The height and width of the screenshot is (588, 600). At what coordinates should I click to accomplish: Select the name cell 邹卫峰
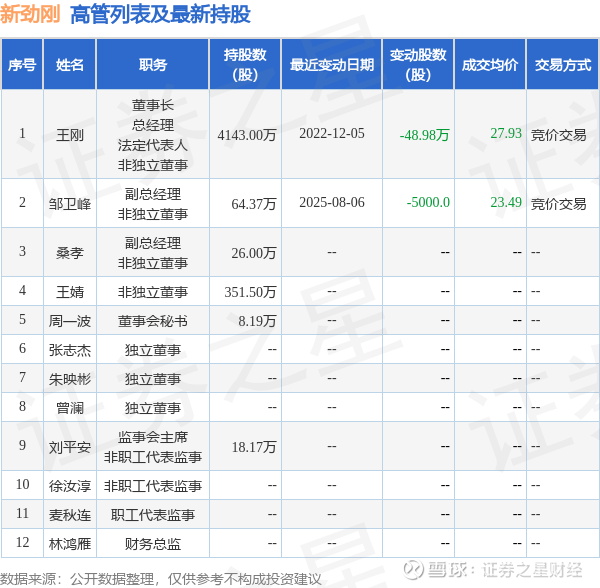point(70,204)
